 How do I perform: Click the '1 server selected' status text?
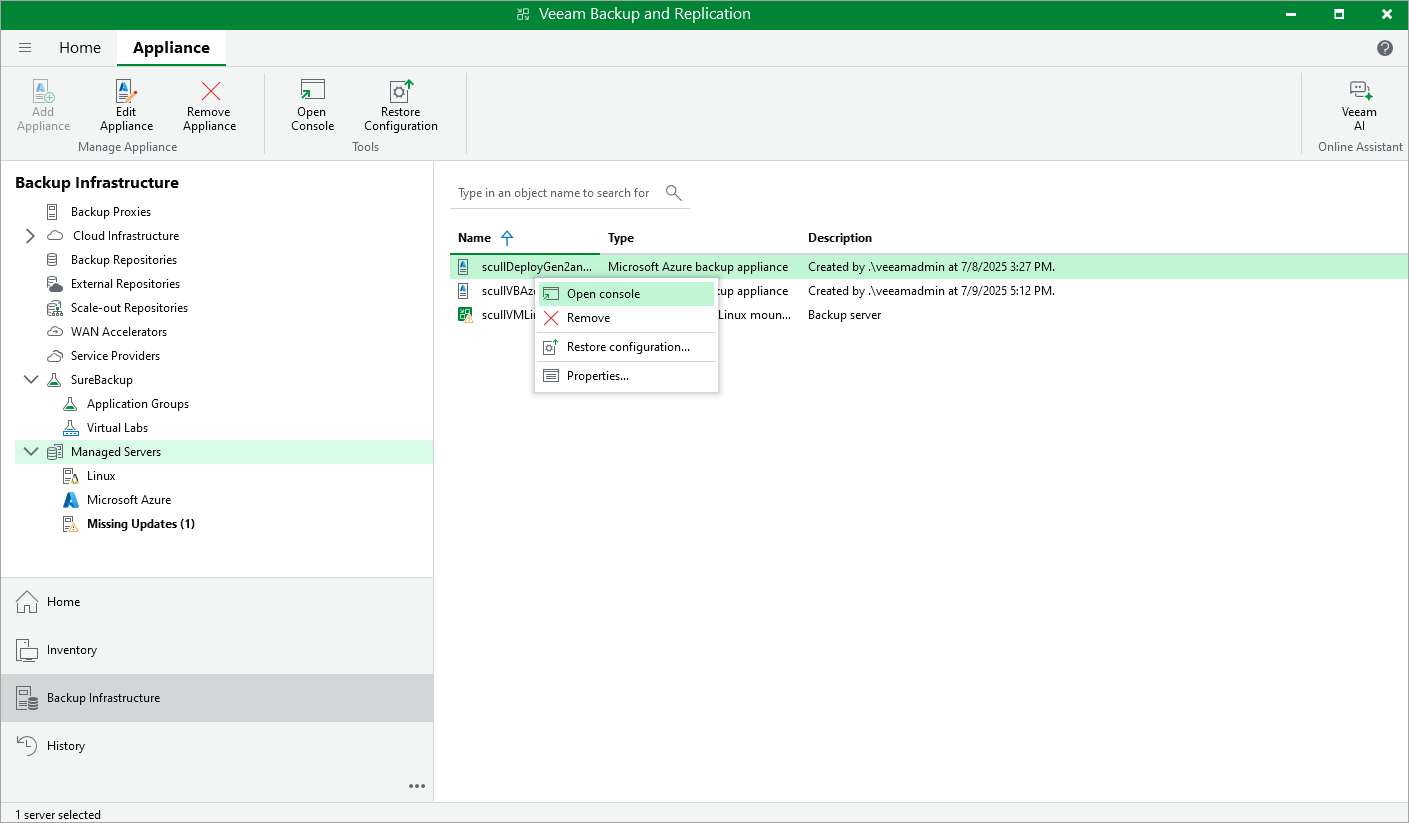(58, 815)
